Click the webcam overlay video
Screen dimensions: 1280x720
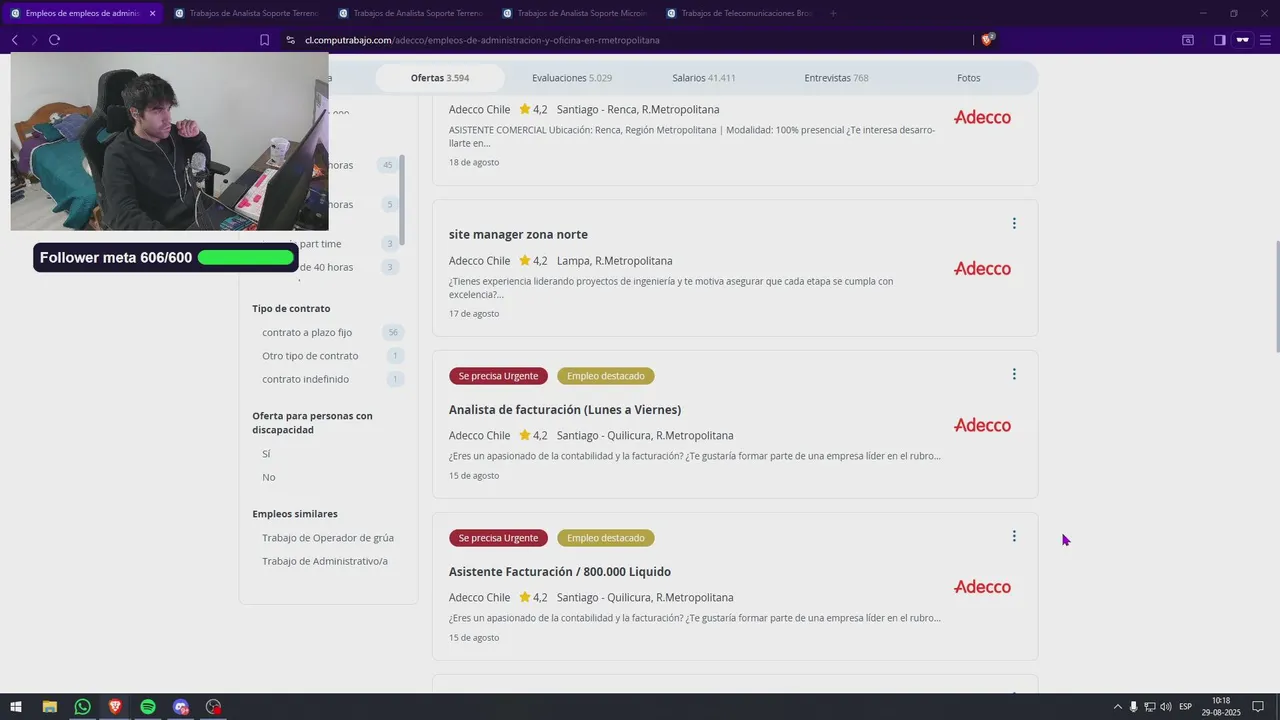tap(169, 141)
